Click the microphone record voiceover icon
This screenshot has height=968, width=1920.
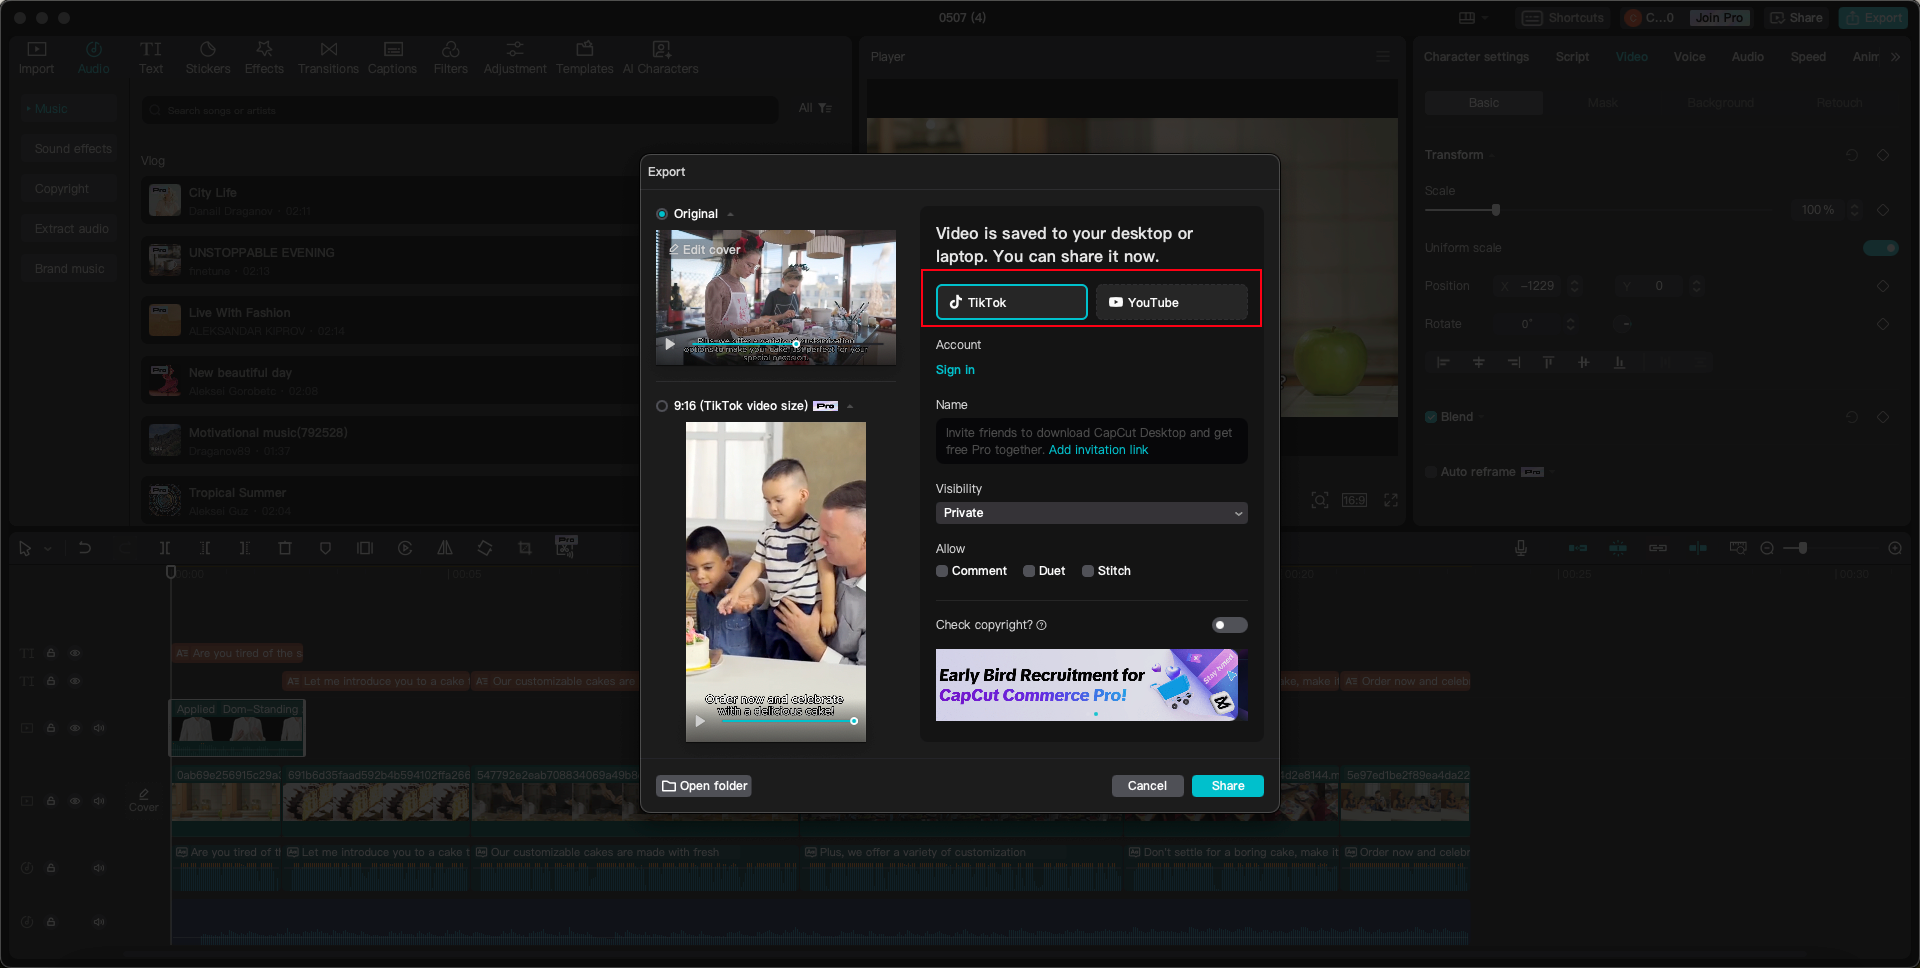pos(1520,548)
